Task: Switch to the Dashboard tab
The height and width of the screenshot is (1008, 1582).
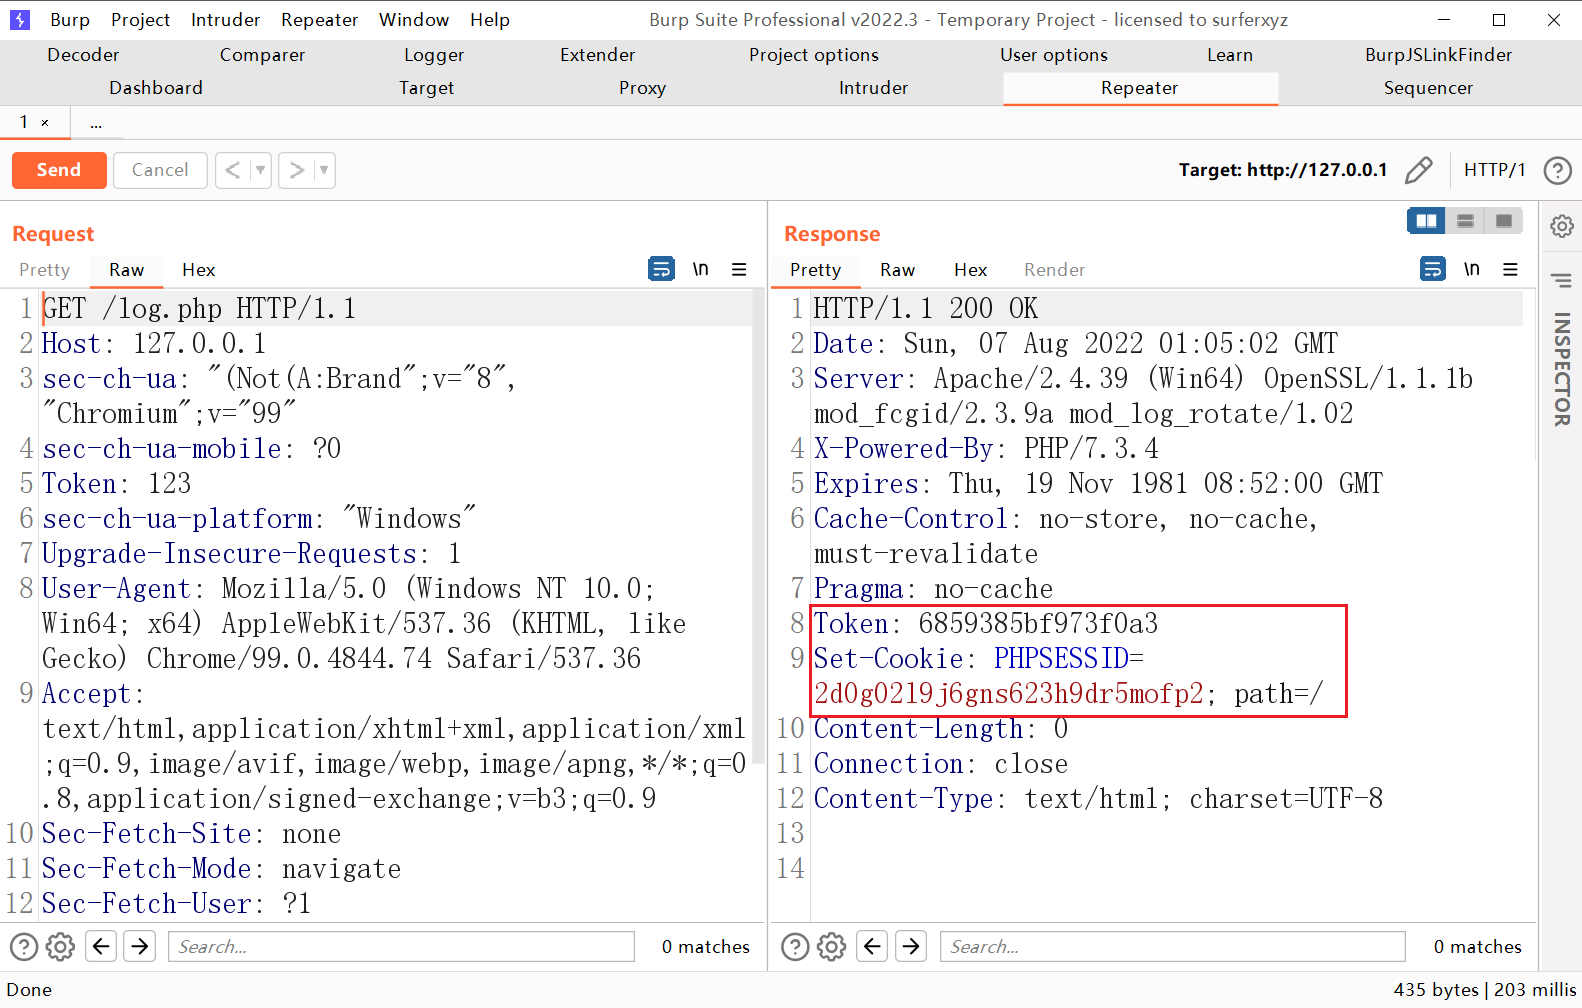Action: (x=156, y=88)
